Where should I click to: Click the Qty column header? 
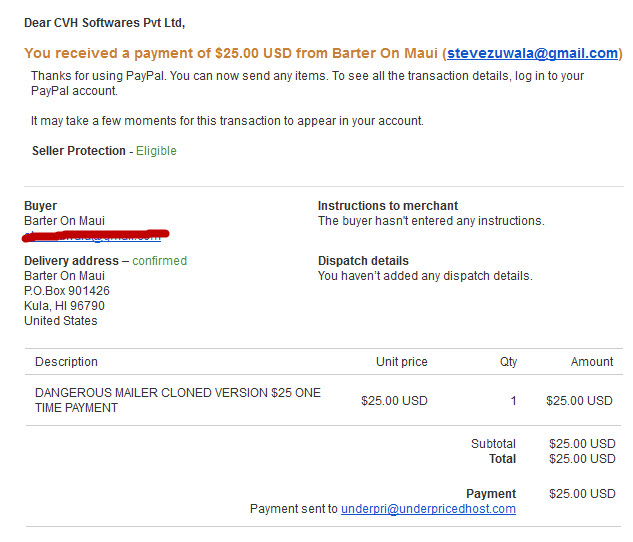click(x=508, y=362)
